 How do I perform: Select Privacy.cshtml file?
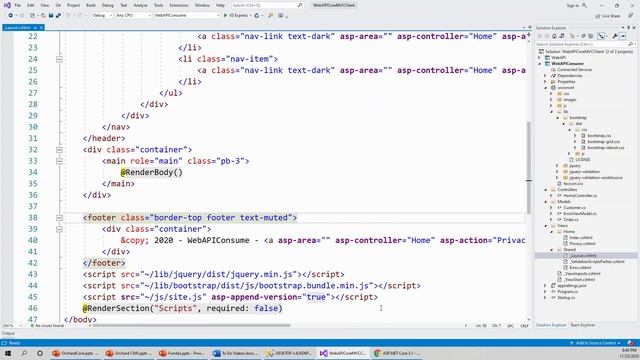pyautogui.click(x=582, y=244)
